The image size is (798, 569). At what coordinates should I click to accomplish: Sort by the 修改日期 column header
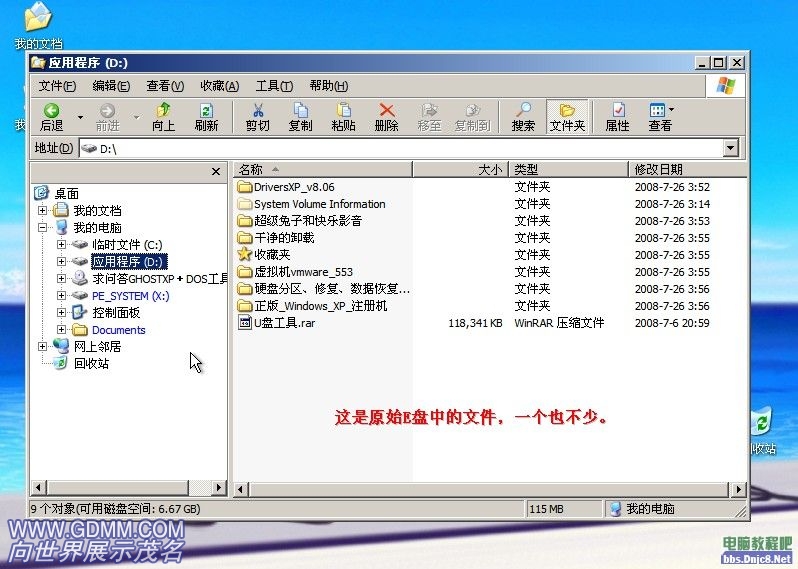coord(687,169)
